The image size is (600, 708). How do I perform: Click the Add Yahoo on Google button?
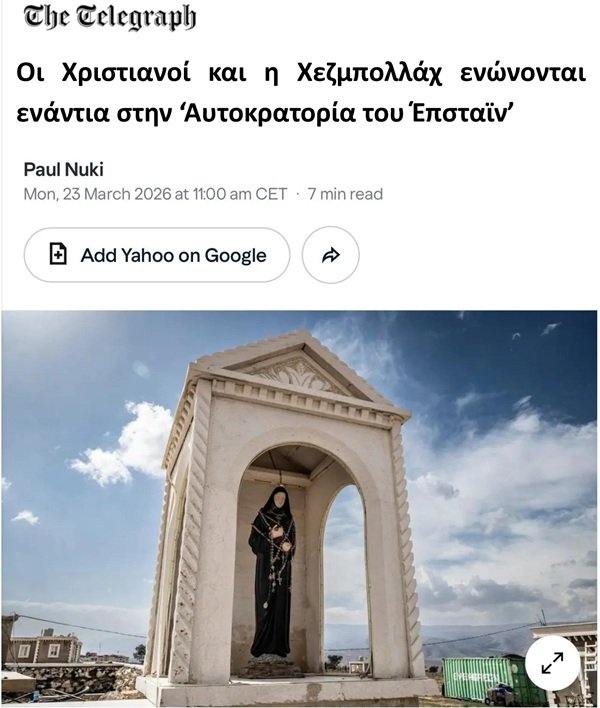pos(157,255)
